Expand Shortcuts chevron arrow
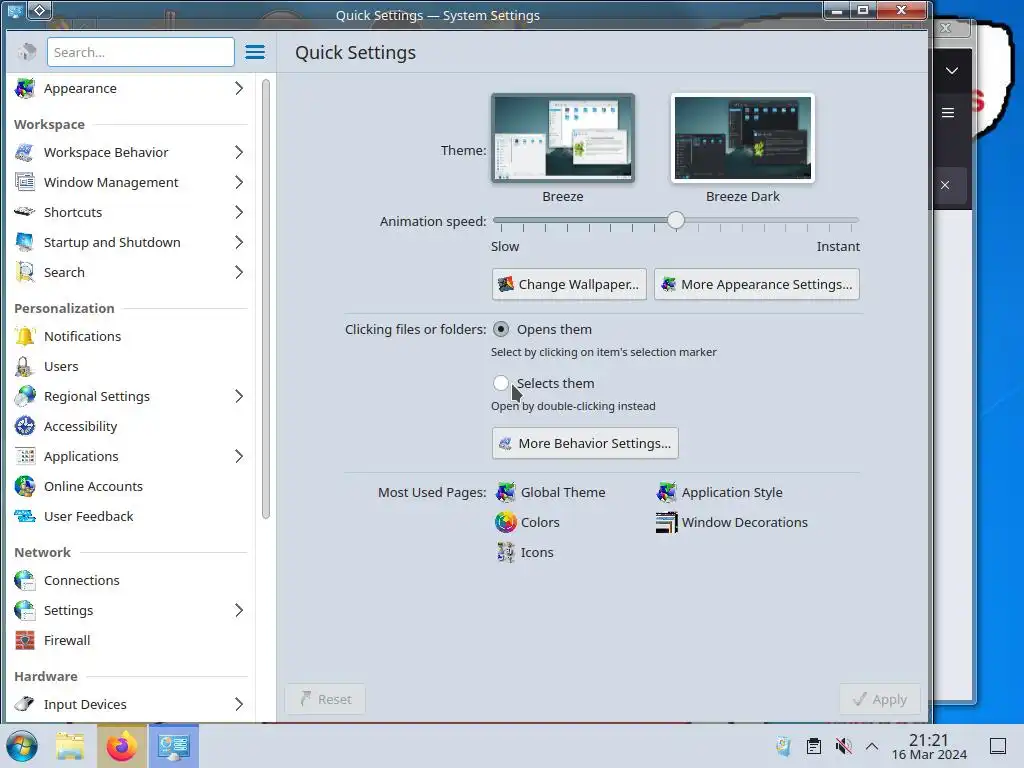Screen dimensions: 1024x768 click(239, 212)
